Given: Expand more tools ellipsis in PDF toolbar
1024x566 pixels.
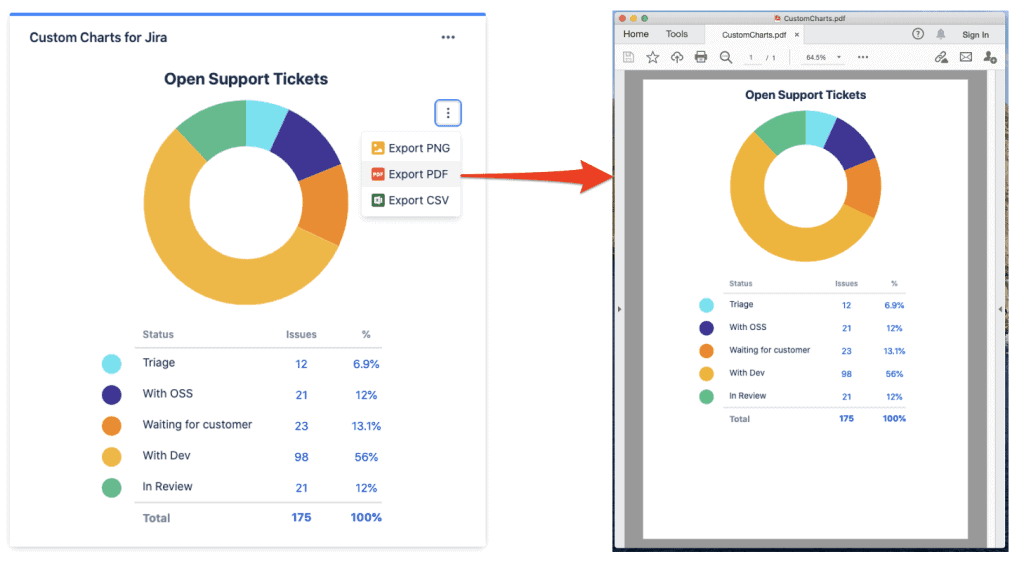Looking at the screenshot, I should click(x=863, y=57).
